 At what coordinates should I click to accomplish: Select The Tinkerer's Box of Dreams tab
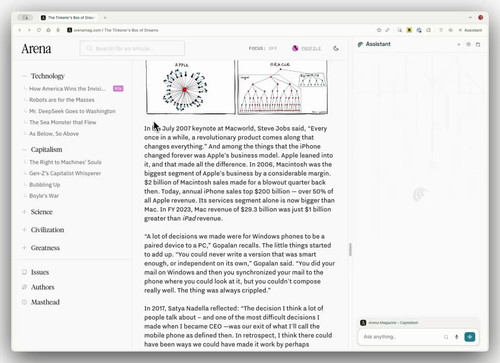68,17
